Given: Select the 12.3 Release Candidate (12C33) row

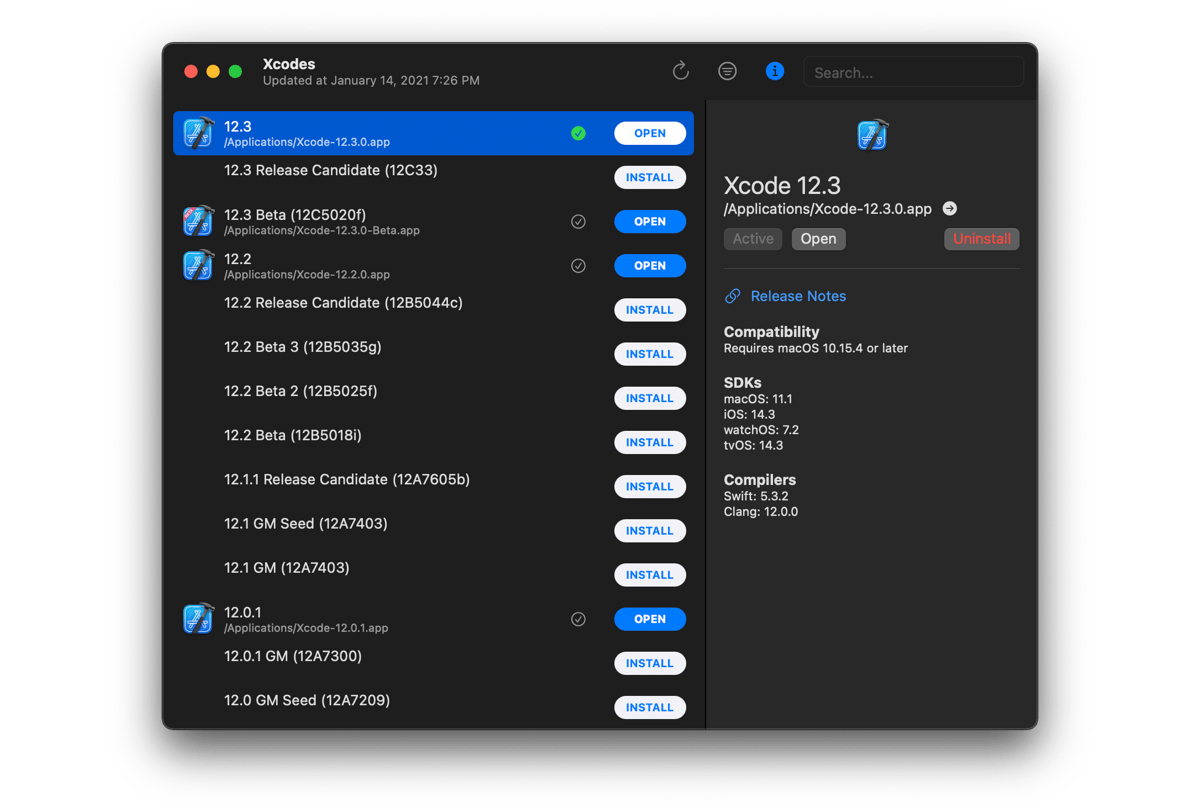Looking at the screenshot, I should pos(433,177).
